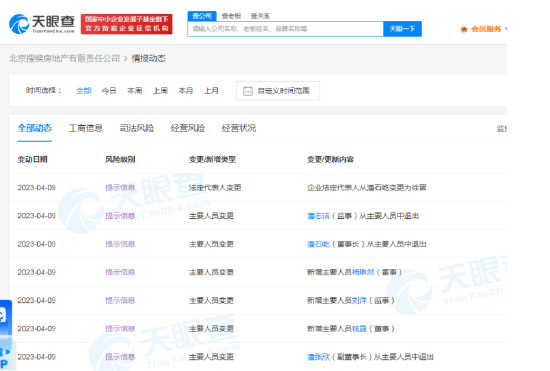Click the 变更/更新内容 column header

click(x=330, y=160)
